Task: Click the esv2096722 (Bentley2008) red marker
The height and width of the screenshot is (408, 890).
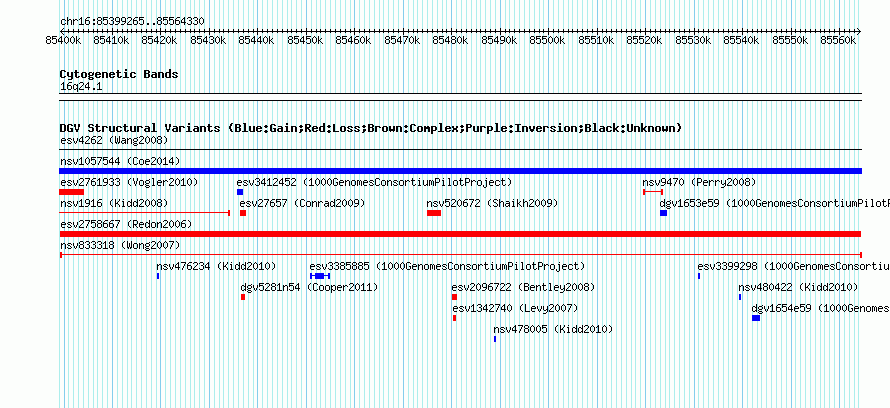Action: coord(454,297)
